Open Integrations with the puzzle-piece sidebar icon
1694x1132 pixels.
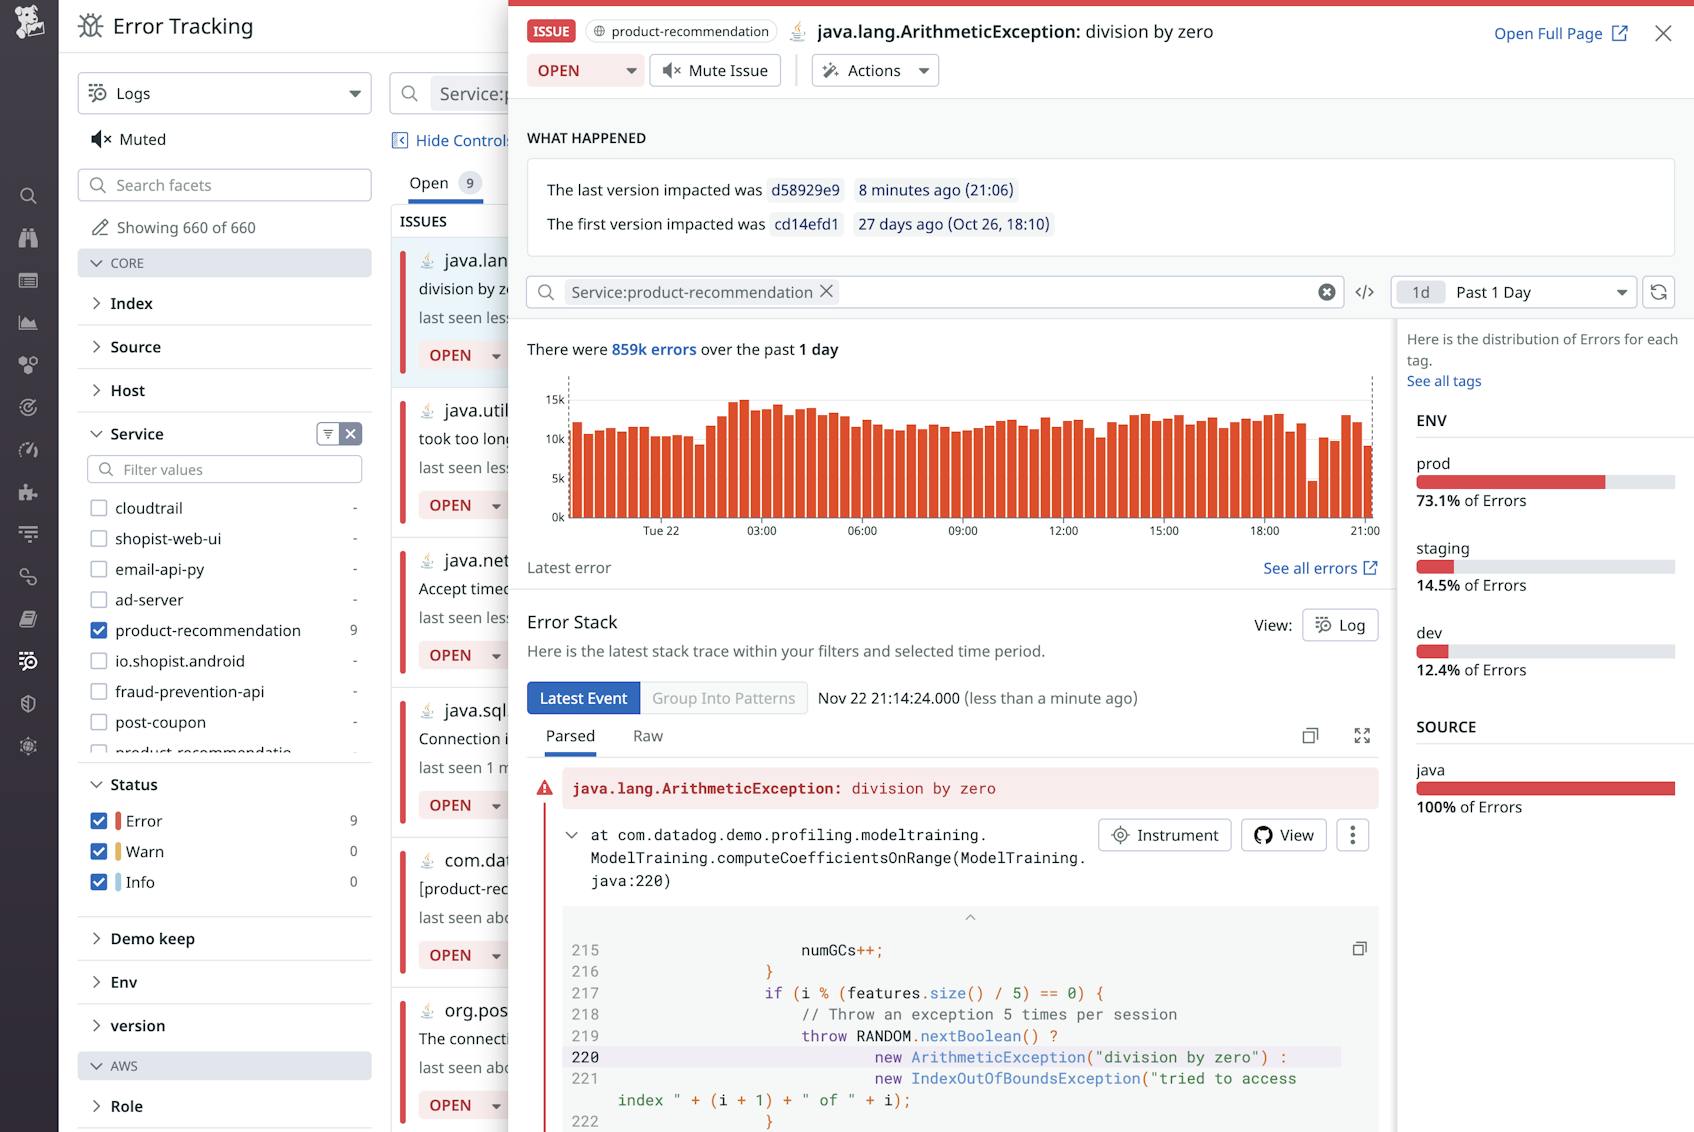pyautogui.click(x=28, y=492)
